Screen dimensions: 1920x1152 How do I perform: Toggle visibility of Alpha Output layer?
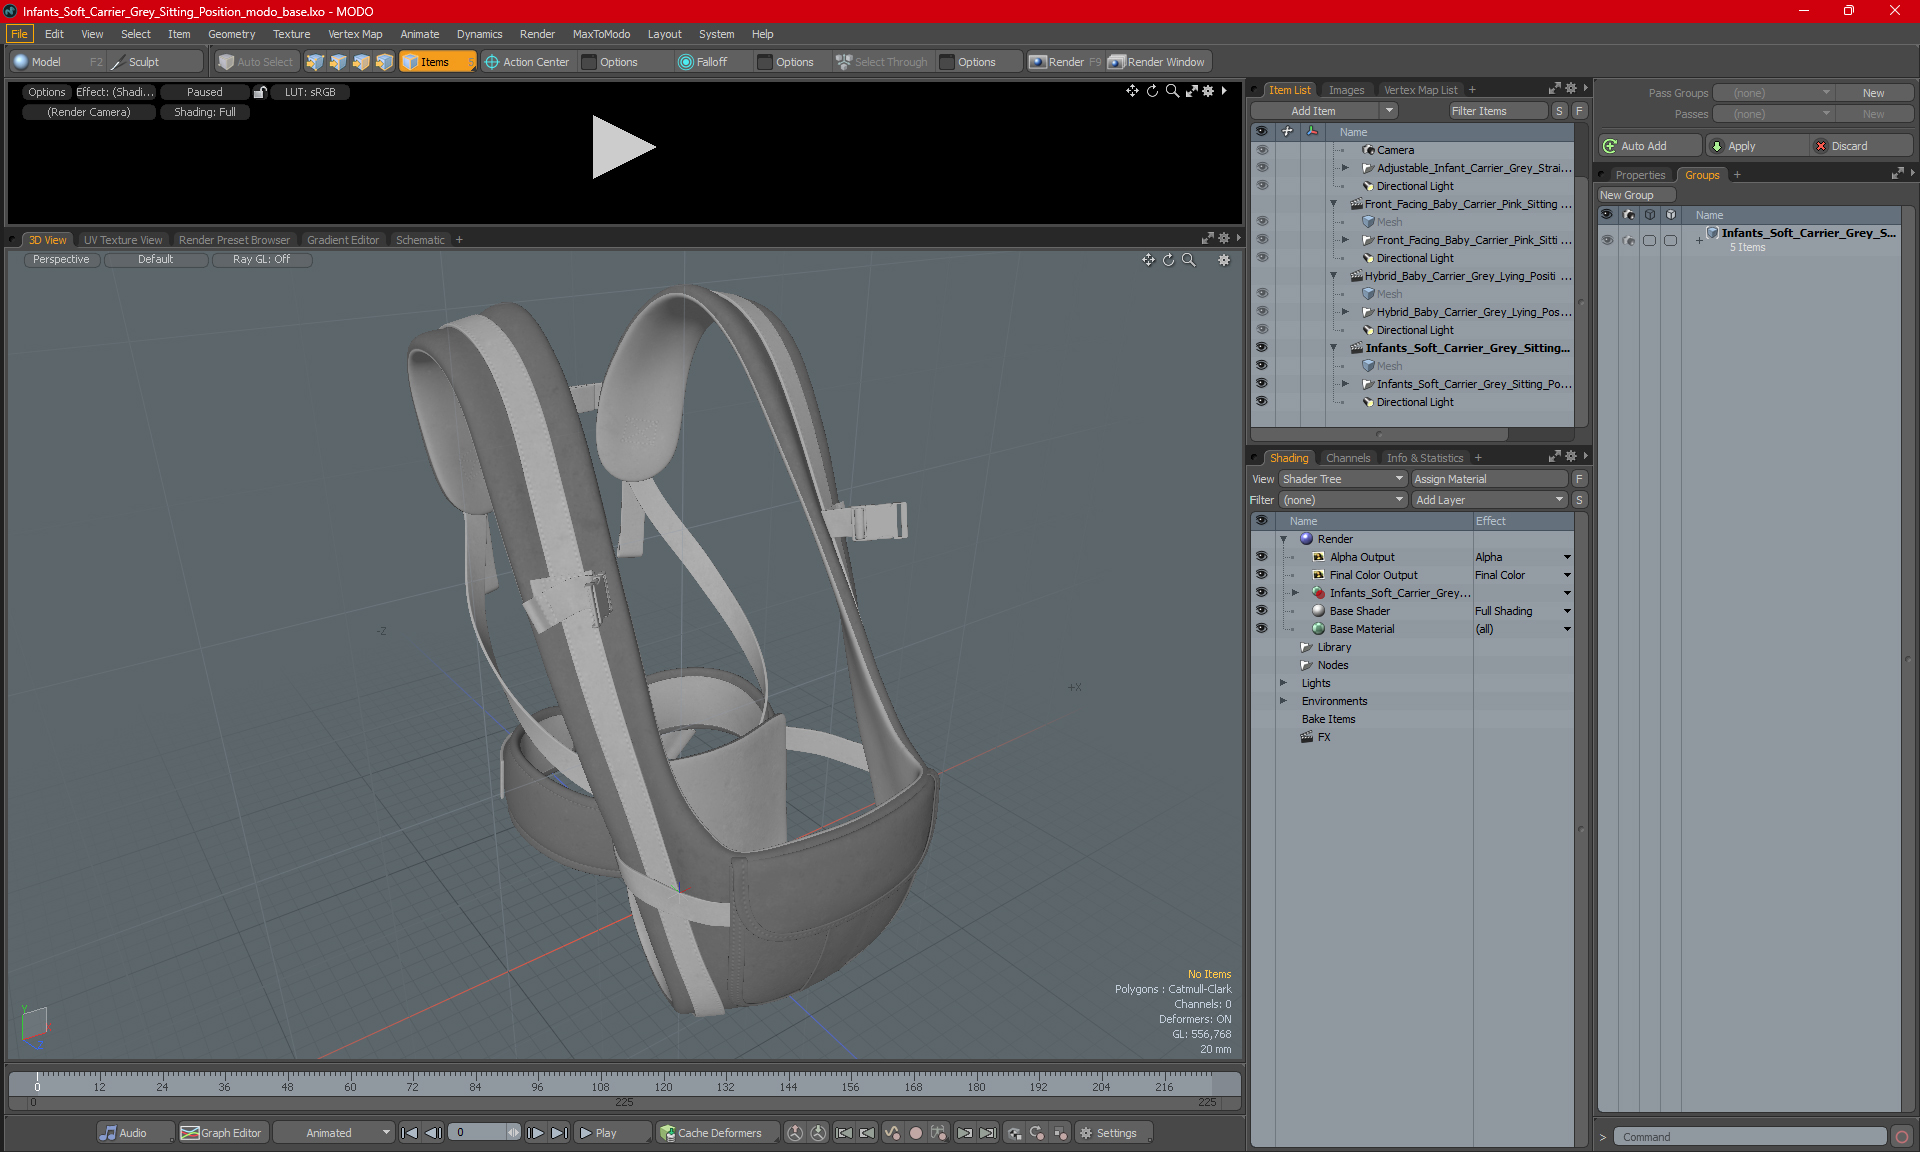coord(1262,557)
